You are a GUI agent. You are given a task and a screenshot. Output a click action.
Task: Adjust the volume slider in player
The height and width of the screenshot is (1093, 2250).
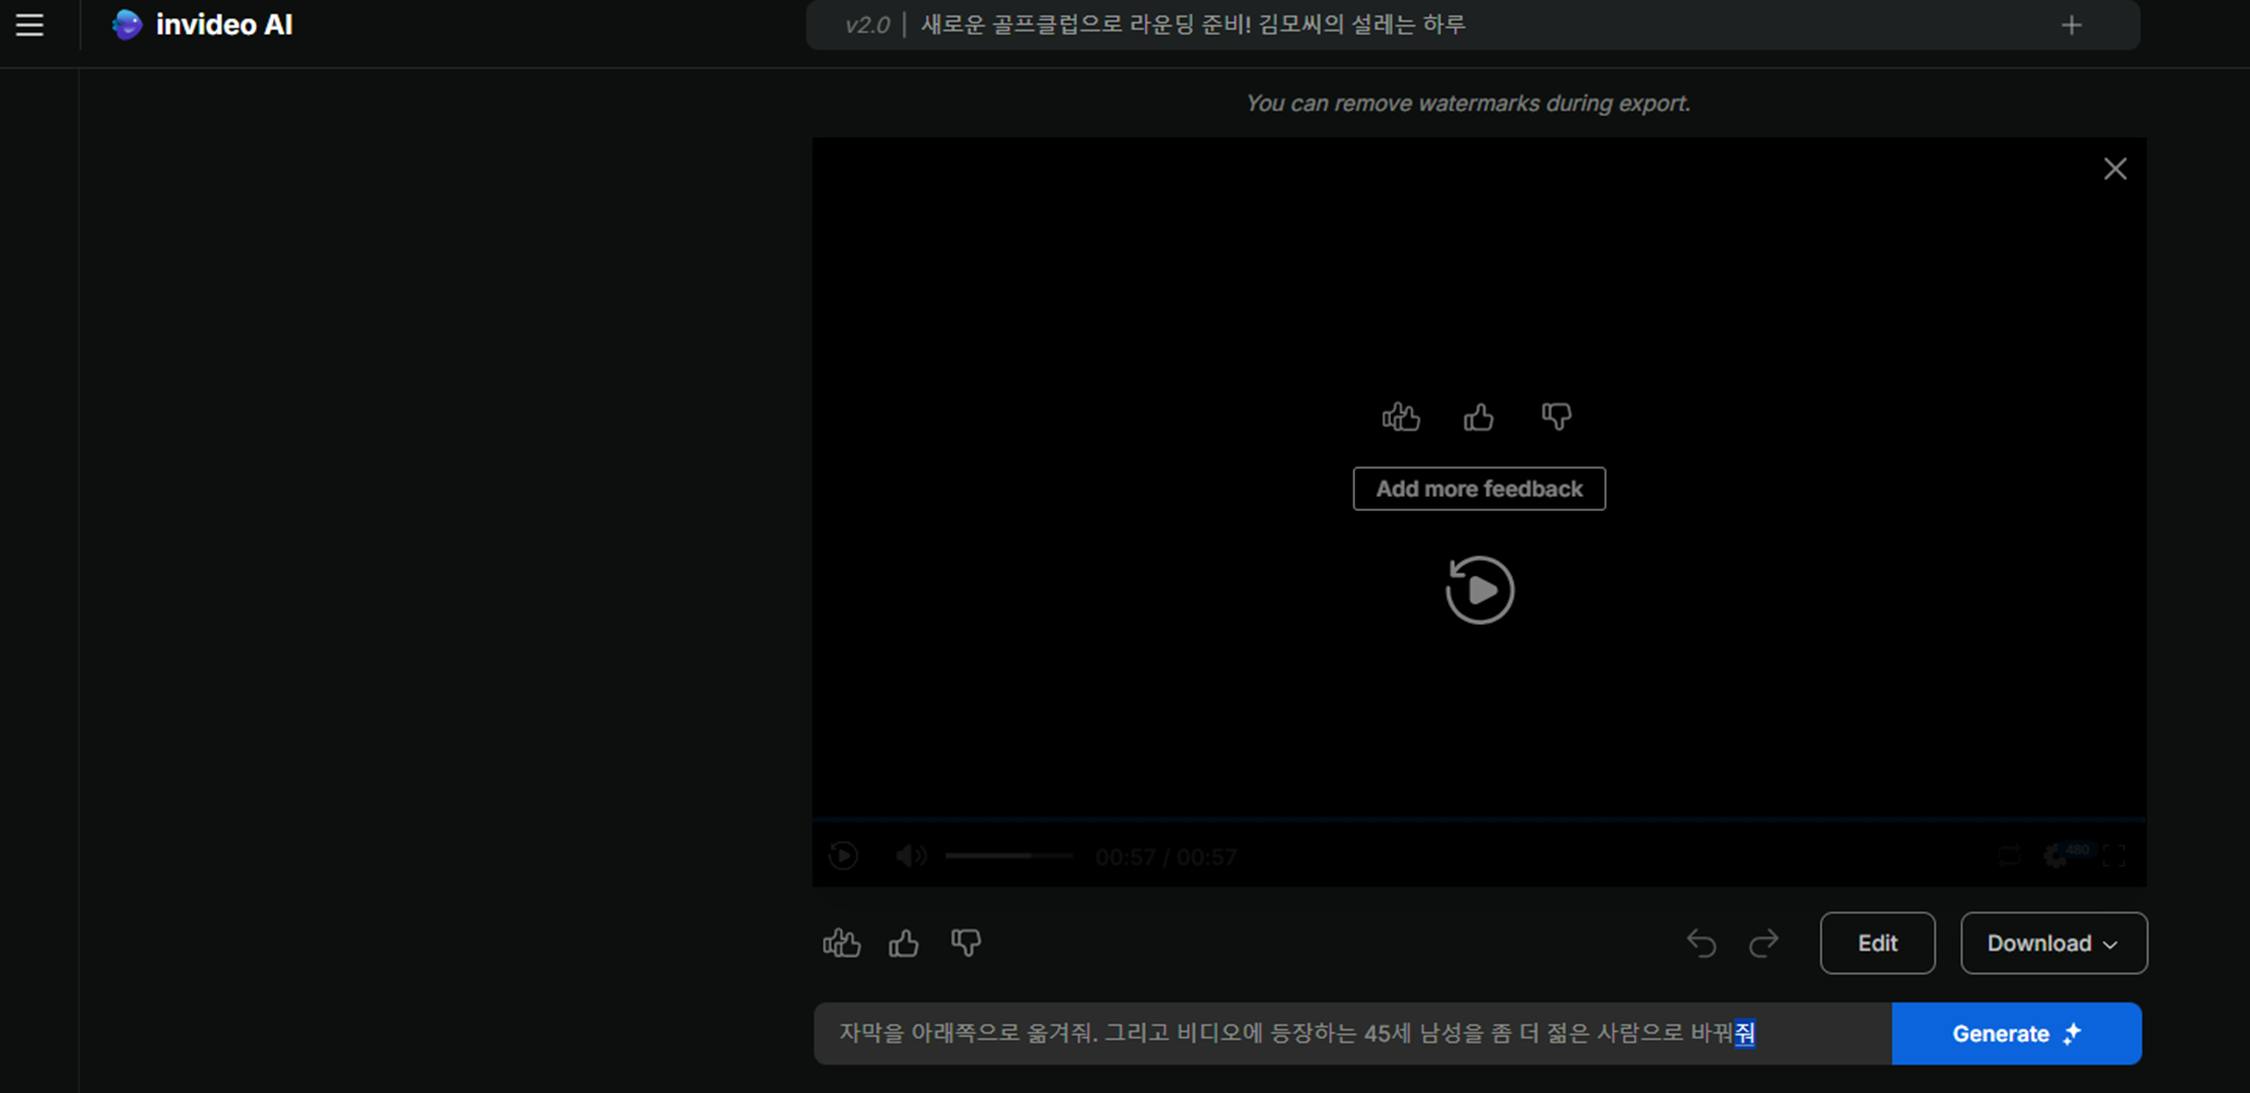pos(1008,856)
